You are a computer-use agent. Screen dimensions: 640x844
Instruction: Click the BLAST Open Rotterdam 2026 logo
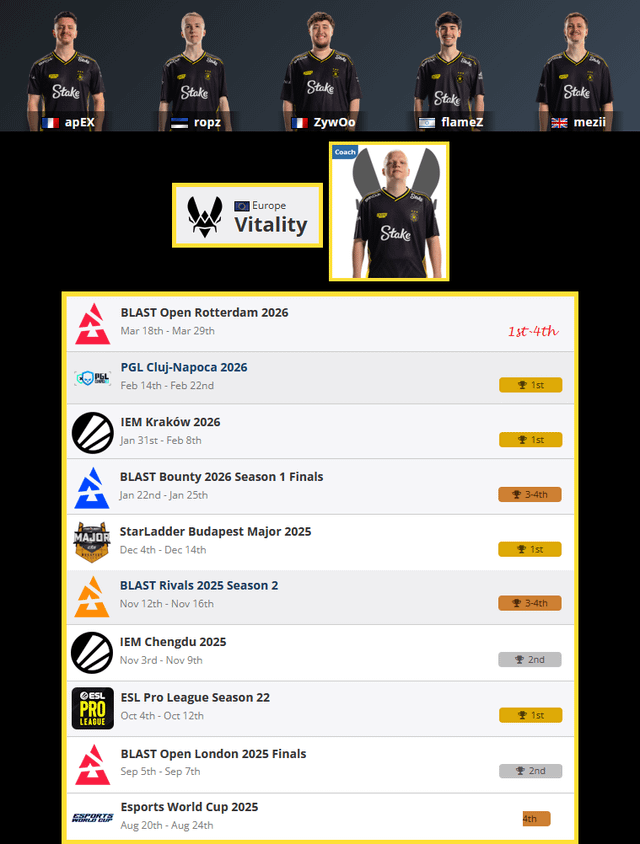(93, 323)
